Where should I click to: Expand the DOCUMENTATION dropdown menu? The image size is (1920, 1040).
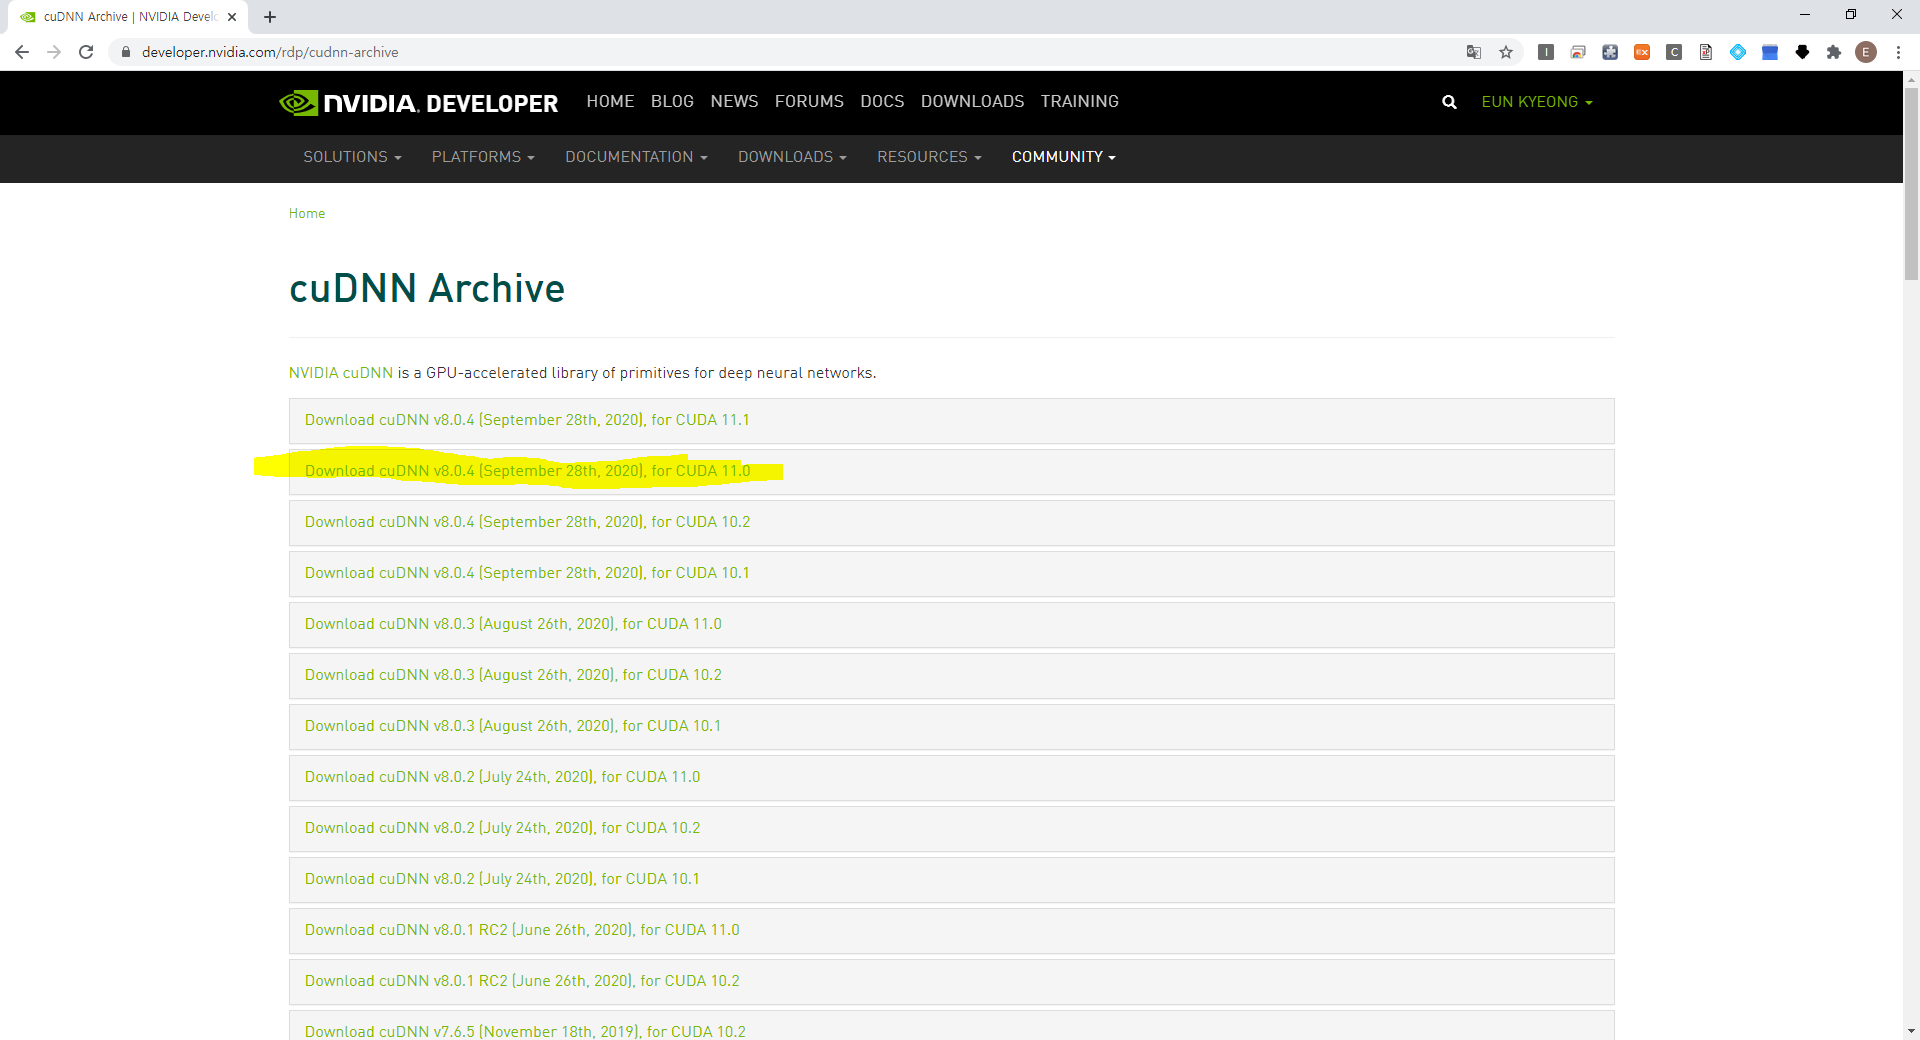(636, 157)
